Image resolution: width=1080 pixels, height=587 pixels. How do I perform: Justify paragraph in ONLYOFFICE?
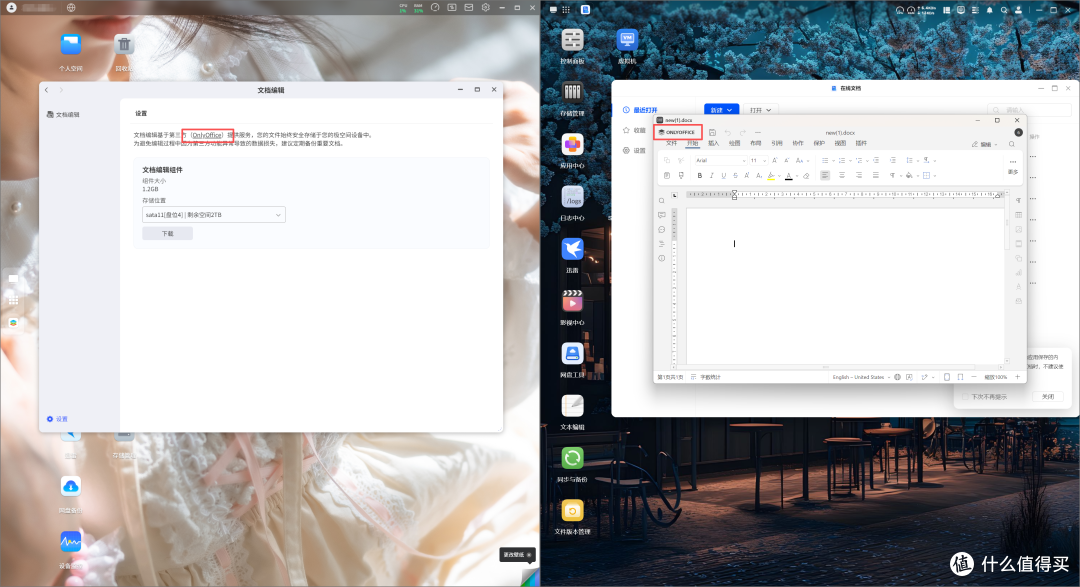coord(875,175)
